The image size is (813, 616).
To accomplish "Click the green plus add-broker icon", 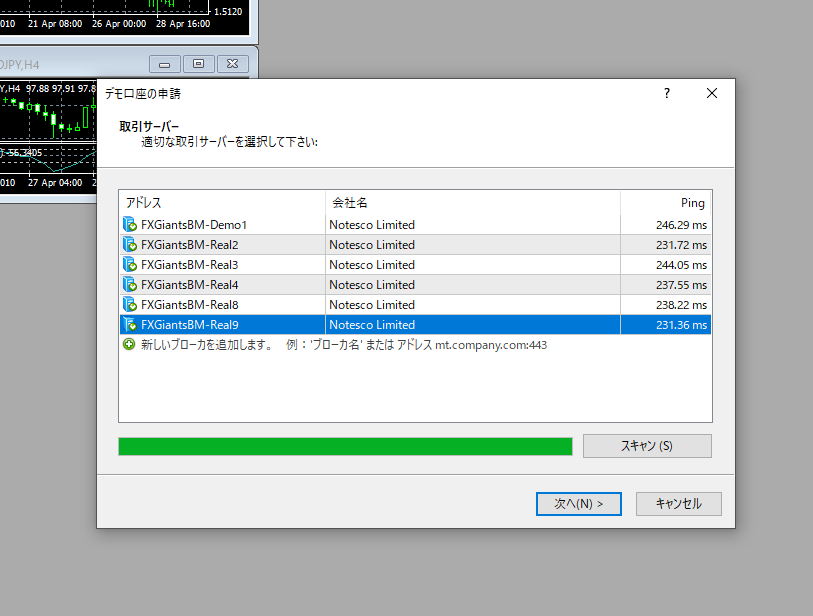I will tap(129, 344).
